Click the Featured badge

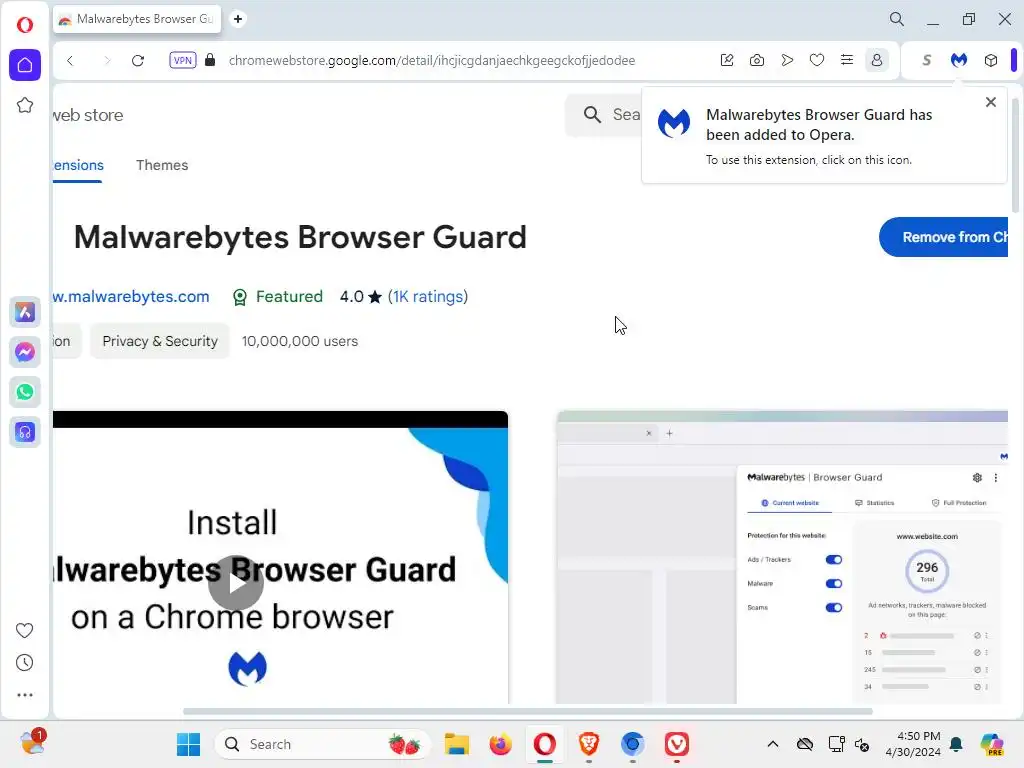point(278,296)
